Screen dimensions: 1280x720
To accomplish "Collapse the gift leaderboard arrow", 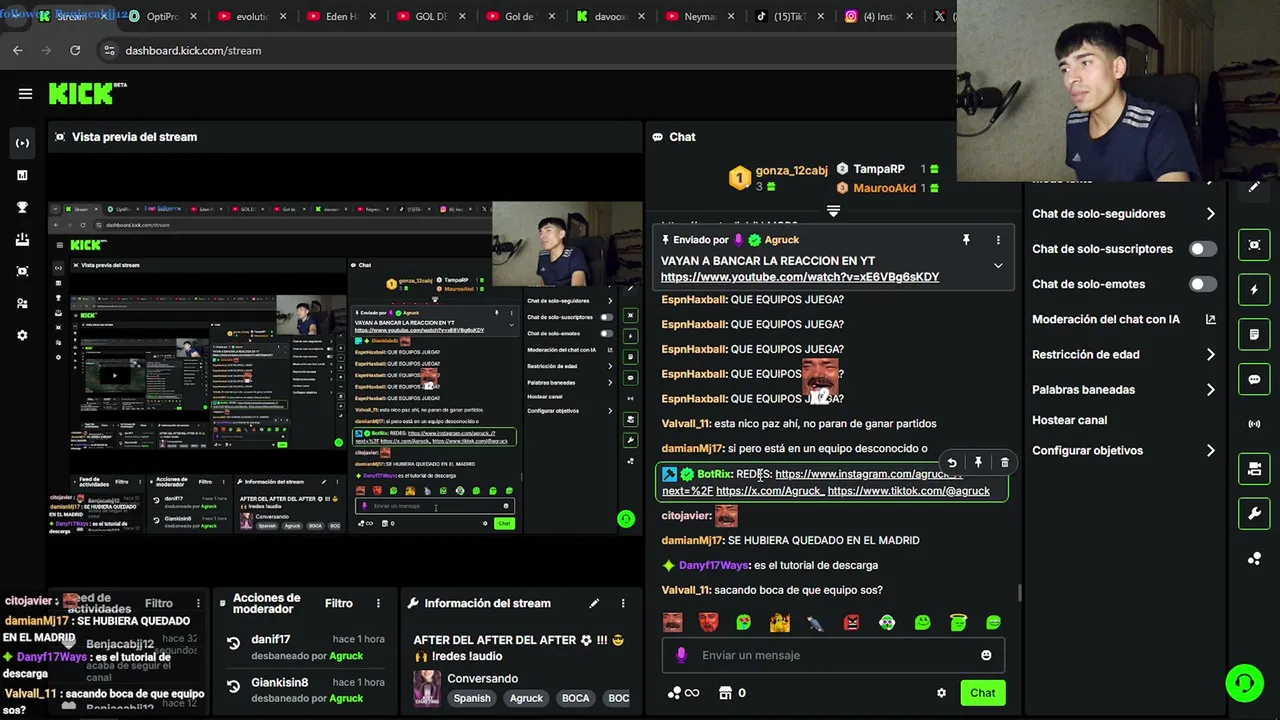I will point(833,211).
